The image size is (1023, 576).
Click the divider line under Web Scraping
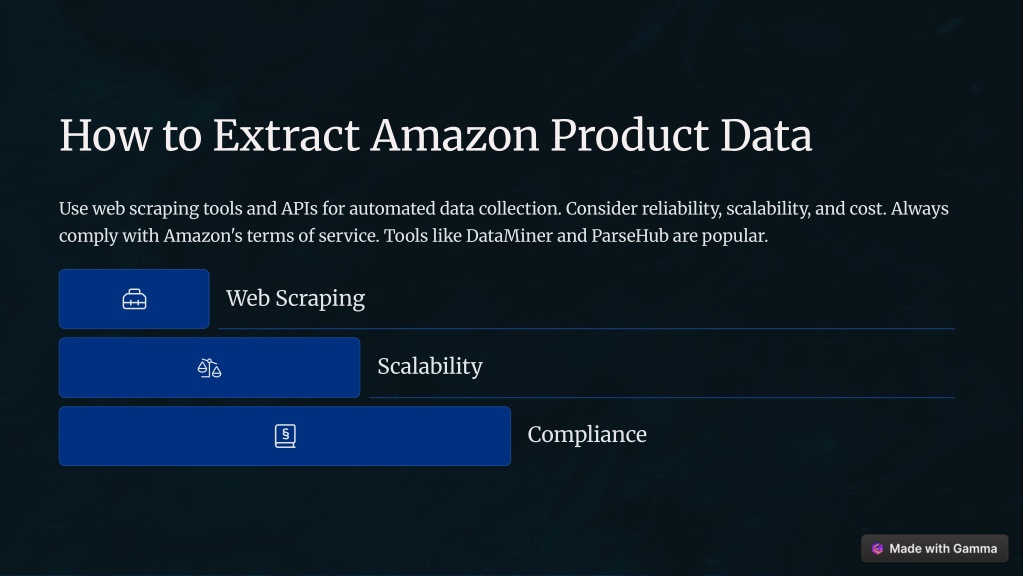coord(587,329)
